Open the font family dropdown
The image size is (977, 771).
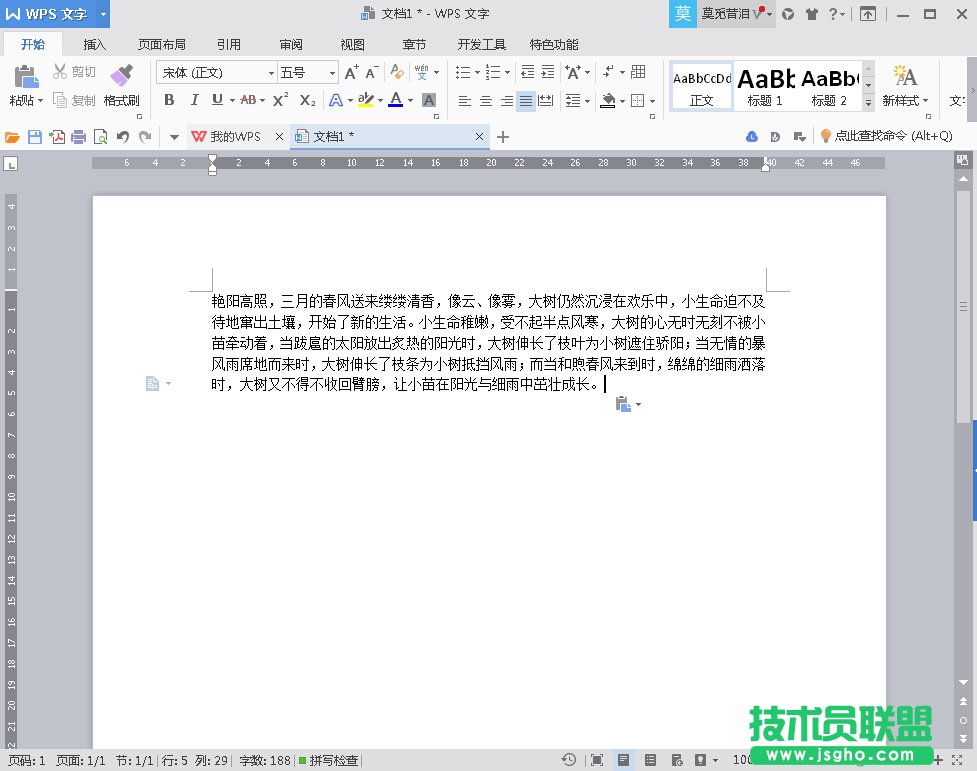pos(272,72)
